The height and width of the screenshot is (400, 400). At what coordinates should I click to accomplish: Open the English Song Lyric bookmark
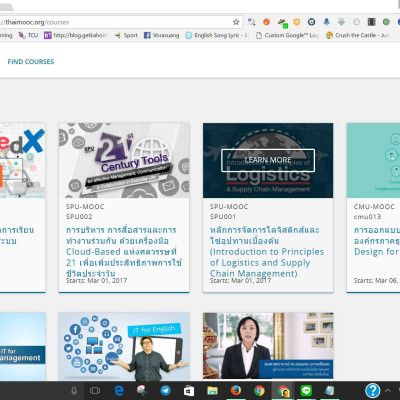(217, 35)
